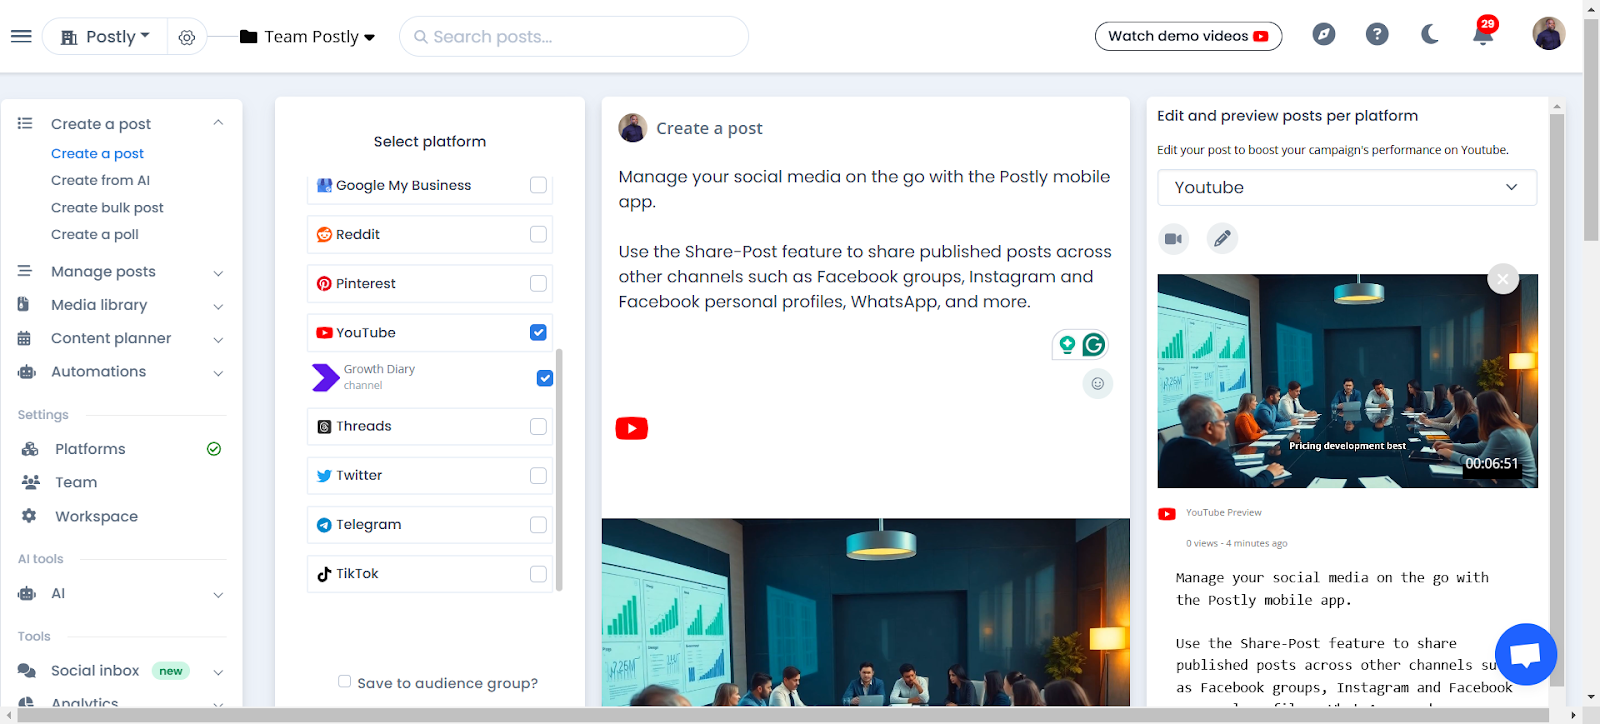Screen dimensions: 1600x724
Task: Click the uploaded meeting image in post editor
Action: click(x=865, y=612)
